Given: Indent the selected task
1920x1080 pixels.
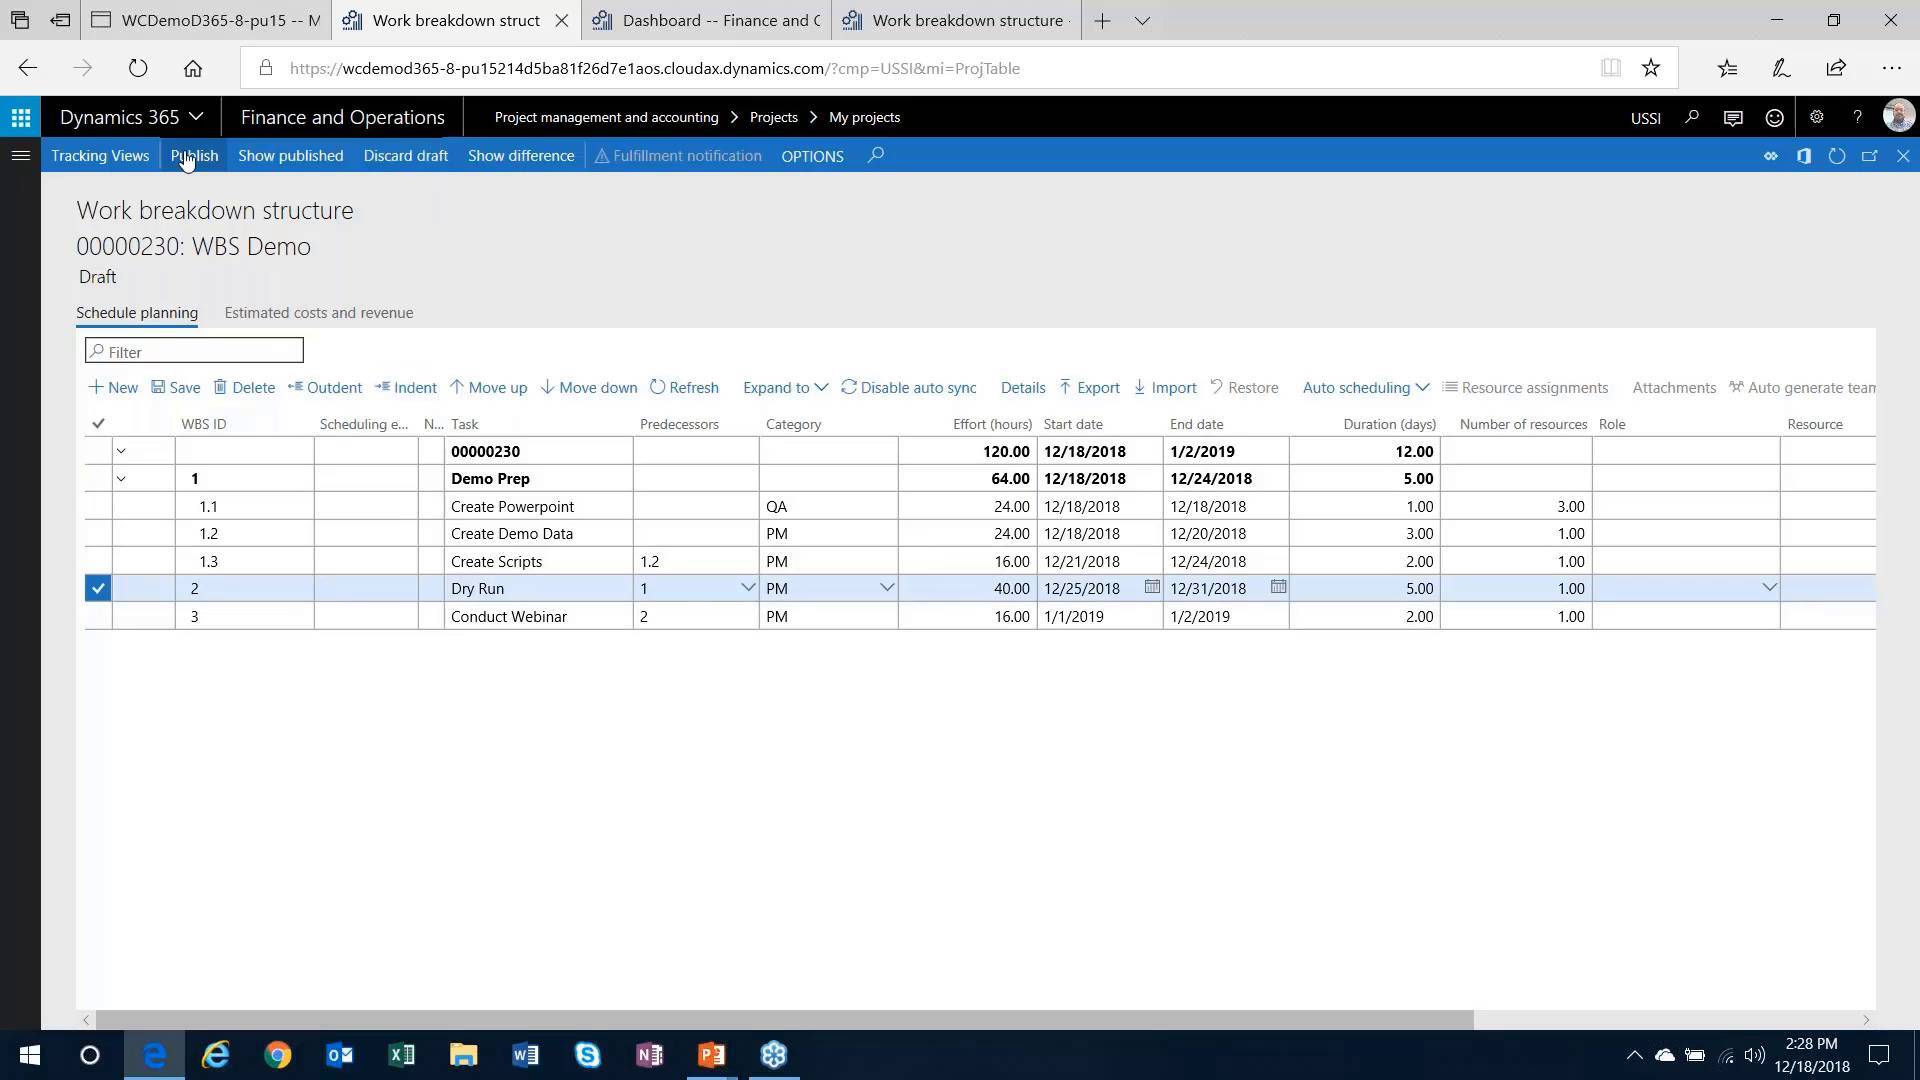Looking at the screenshot, I should [405, 387].
